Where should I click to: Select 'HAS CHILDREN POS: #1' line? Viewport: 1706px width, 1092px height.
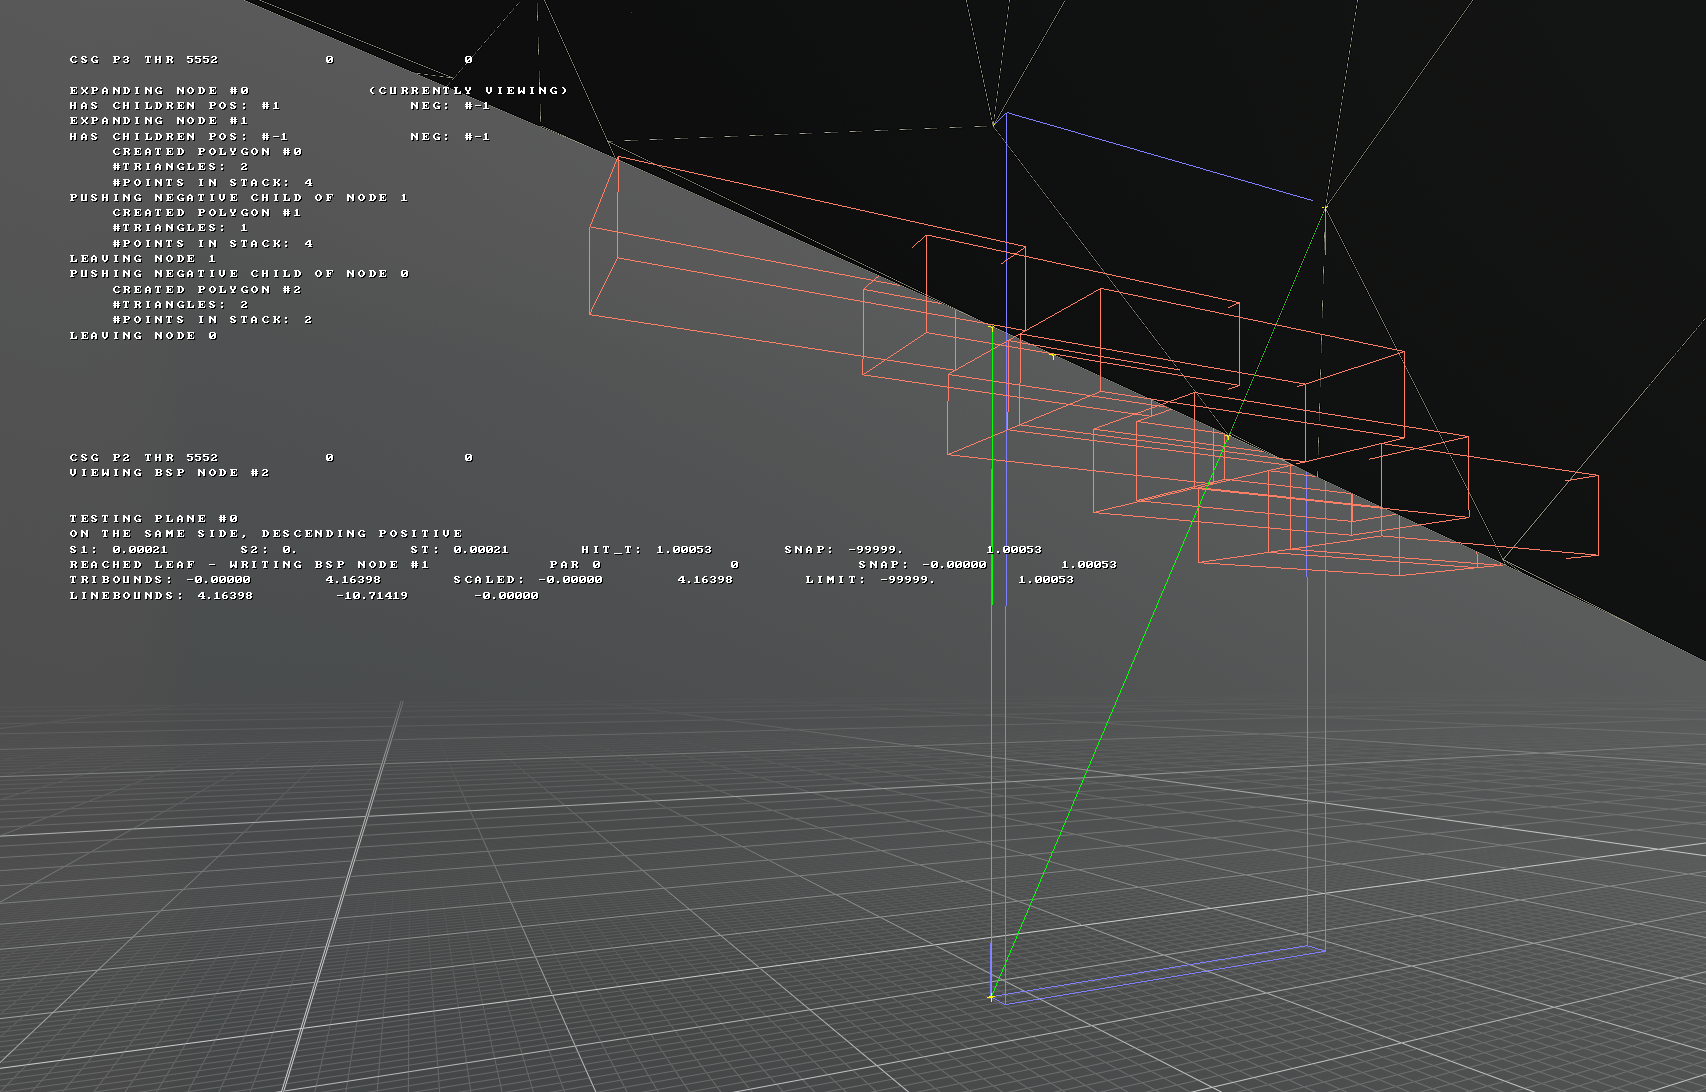coord(175,106)
